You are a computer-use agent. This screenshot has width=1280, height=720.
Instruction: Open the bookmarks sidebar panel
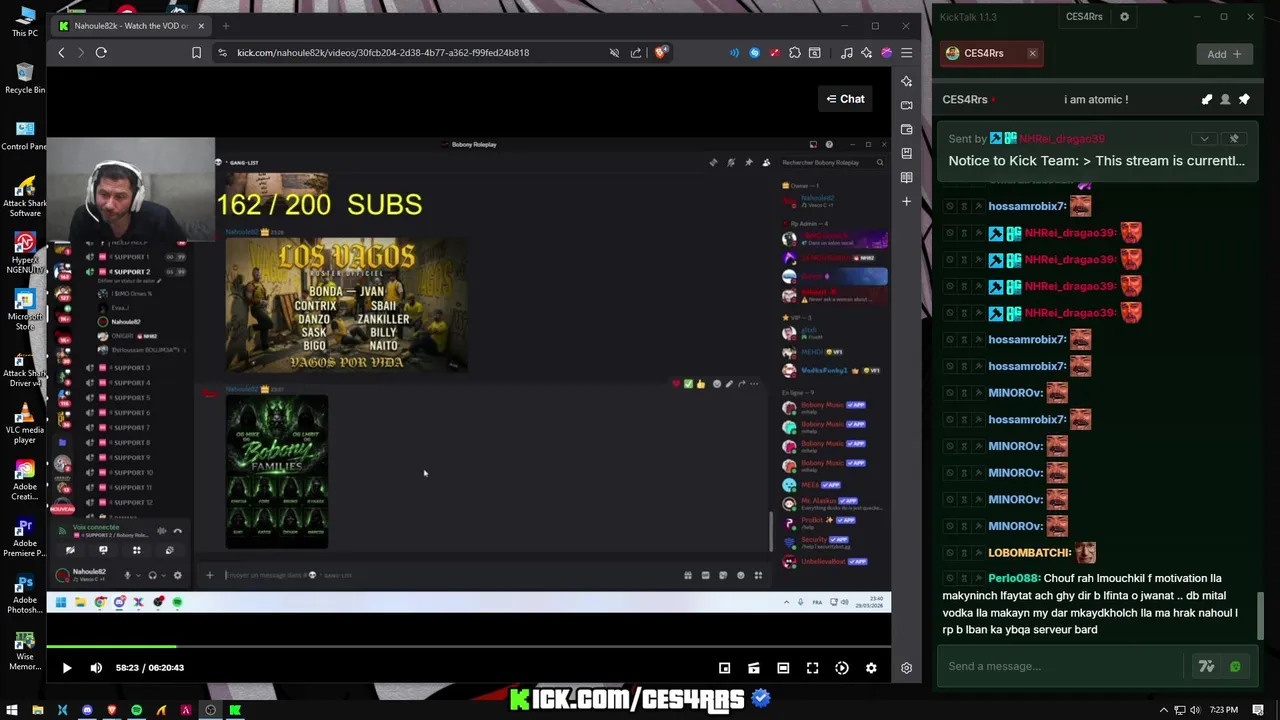(906, 153)
